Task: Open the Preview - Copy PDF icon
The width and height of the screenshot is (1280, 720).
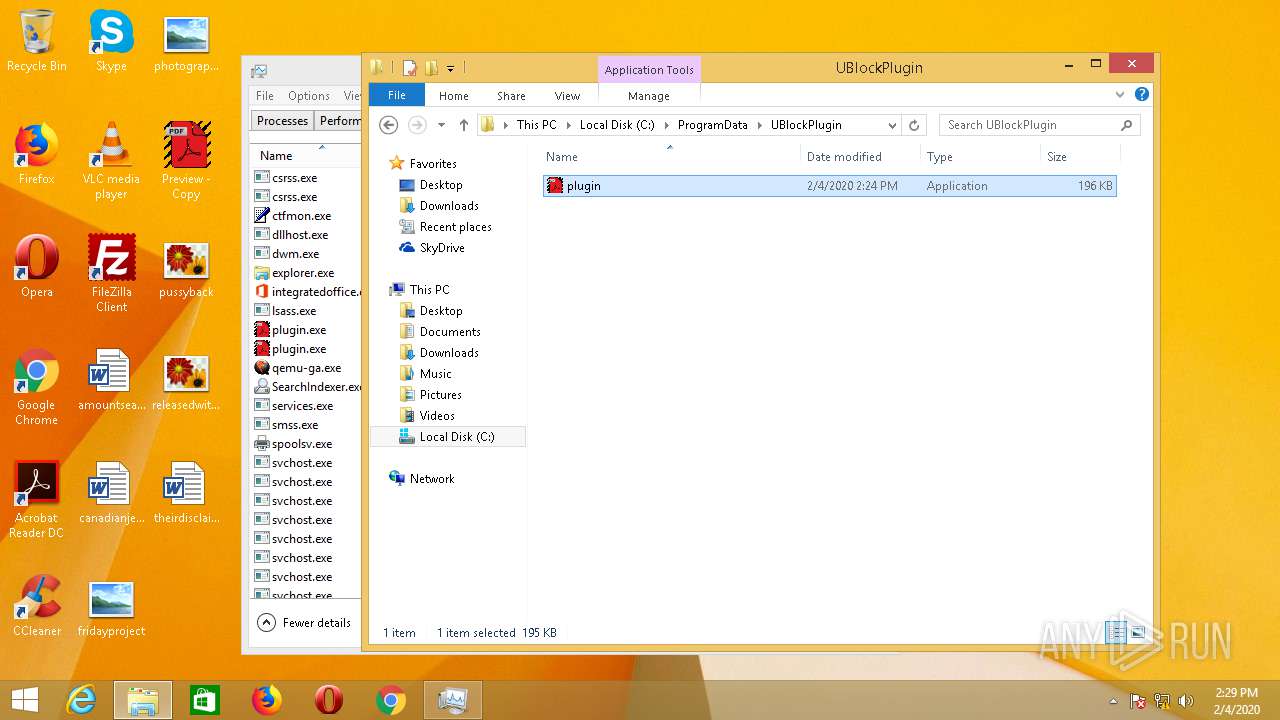Action: (x=186, y=160)
